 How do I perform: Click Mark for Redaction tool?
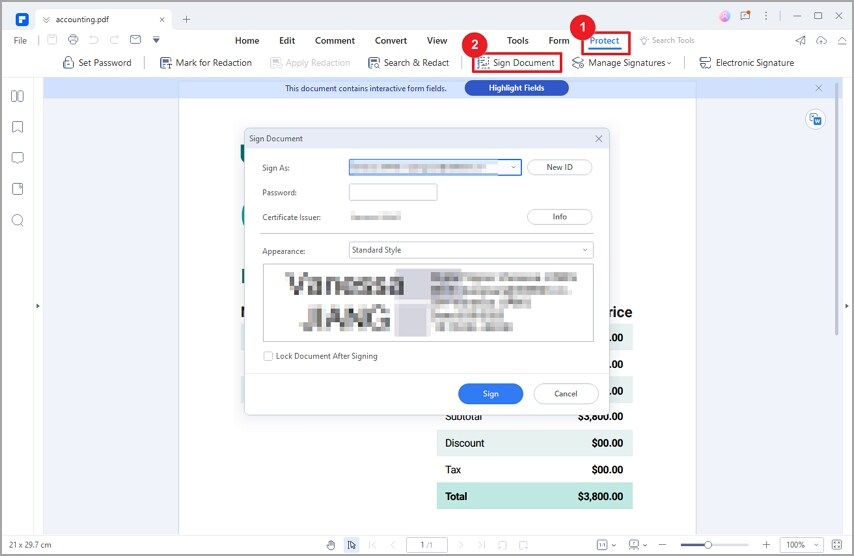point(205,63)
